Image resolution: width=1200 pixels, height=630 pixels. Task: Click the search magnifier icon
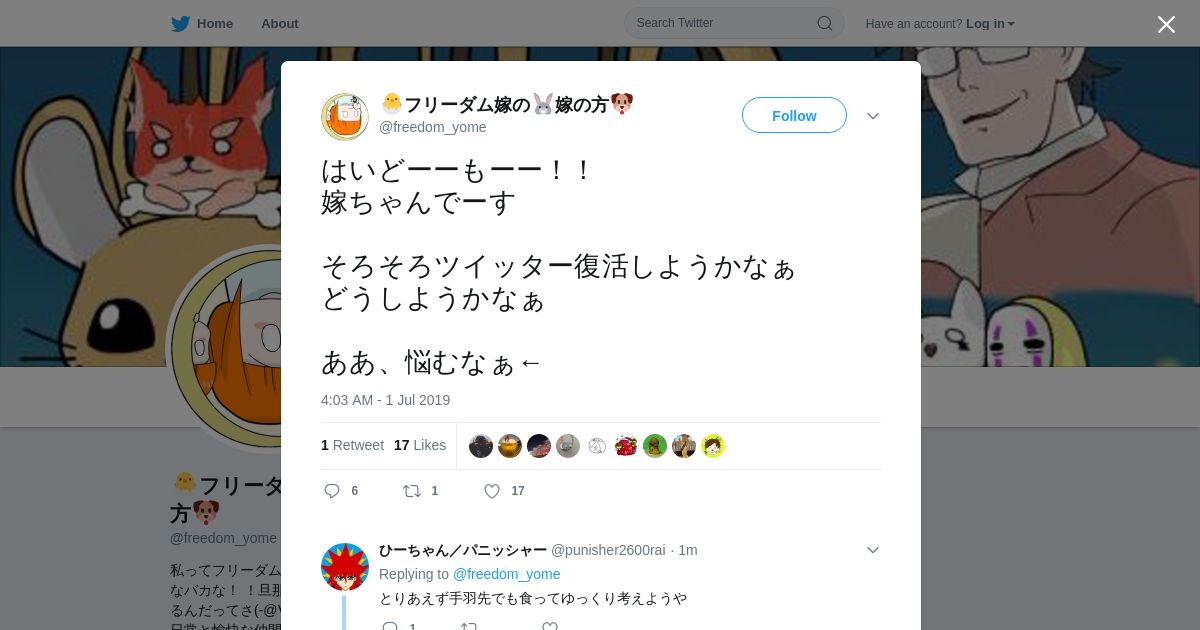pyautogui.click(x=824, y=23)
